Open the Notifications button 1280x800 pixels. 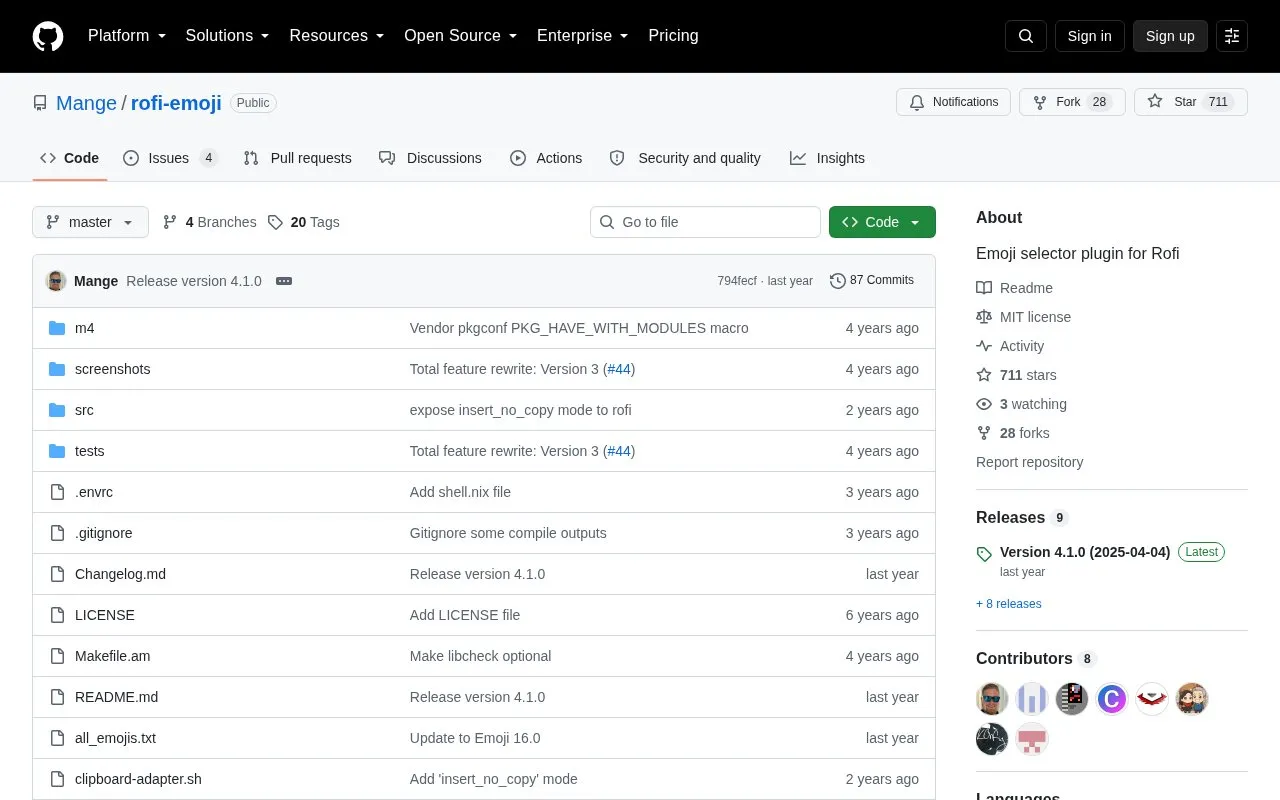coord(954,102)
